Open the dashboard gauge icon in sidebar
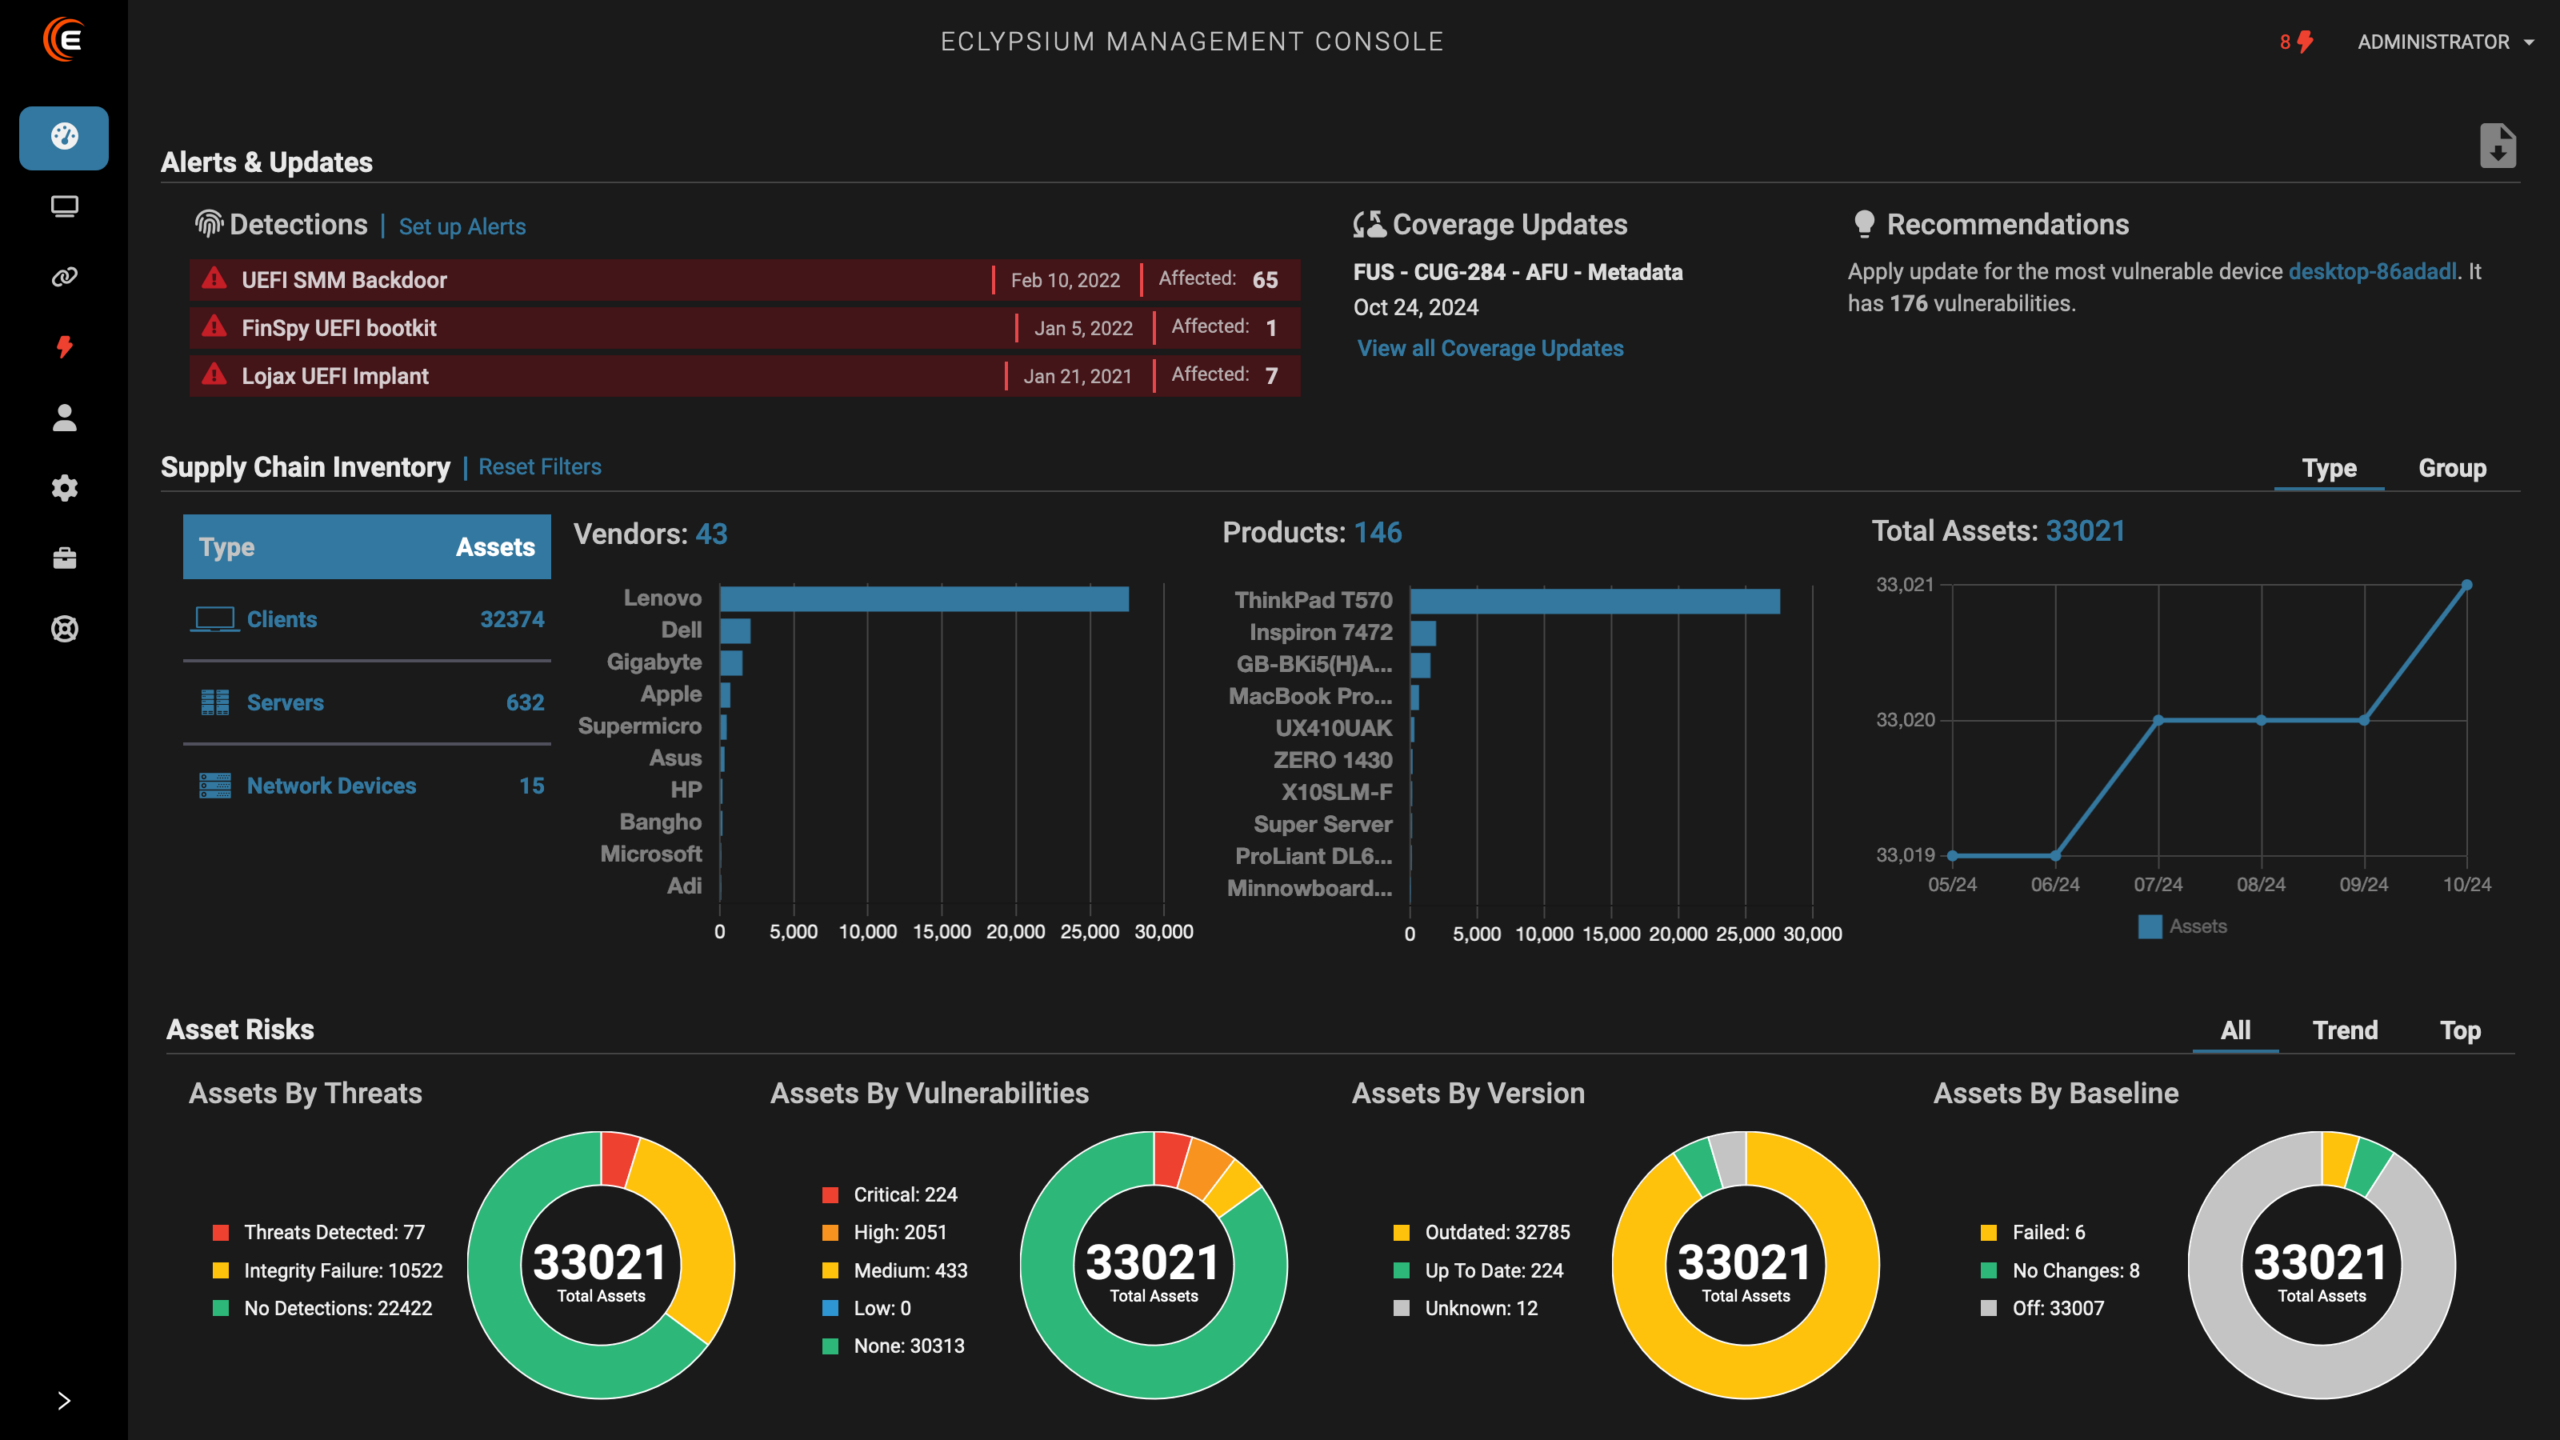This screenshot has height=1440, width=2560. tap(64, 137)
